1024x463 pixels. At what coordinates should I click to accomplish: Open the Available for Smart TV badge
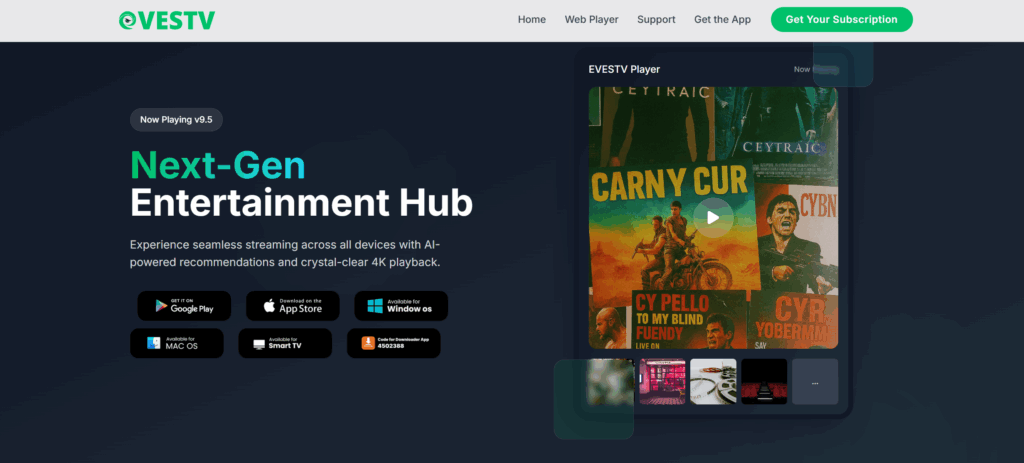point(284,343)
